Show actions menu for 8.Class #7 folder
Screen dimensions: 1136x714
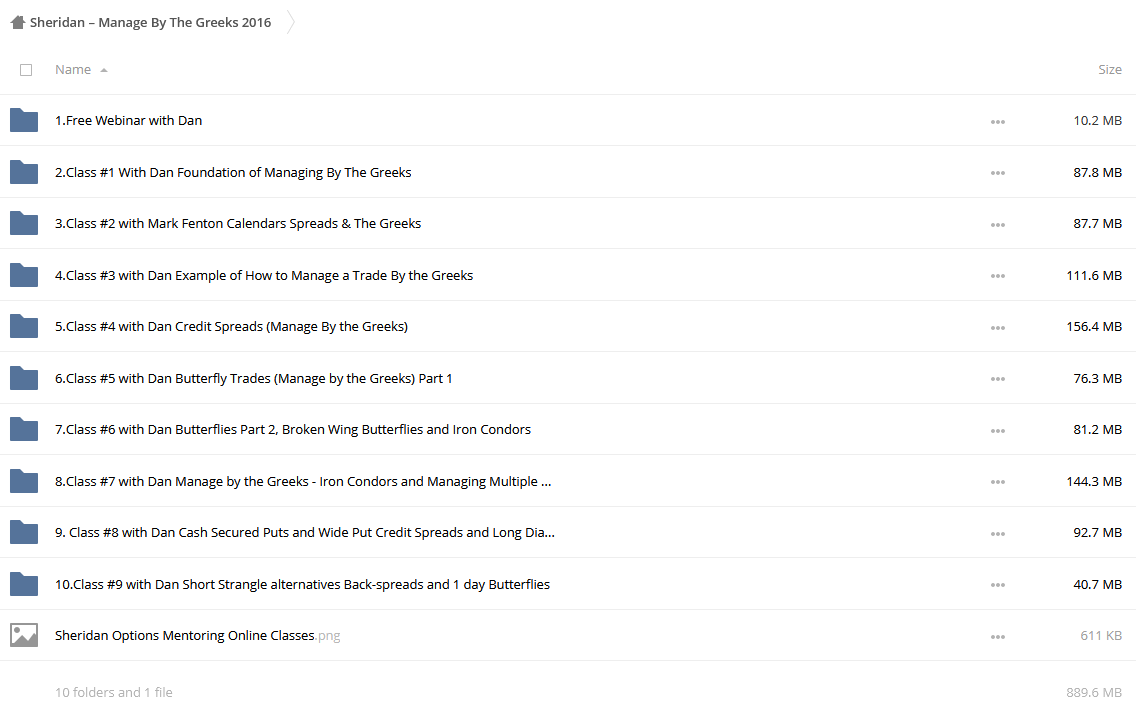(x=998, y=482)
